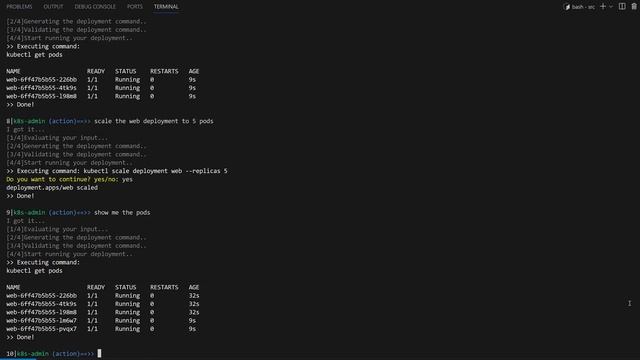This screenshot has width=640, height=360.
Task: Click web-6ff47b5b55-4tk9s in the first pods table
Action: 41,88
